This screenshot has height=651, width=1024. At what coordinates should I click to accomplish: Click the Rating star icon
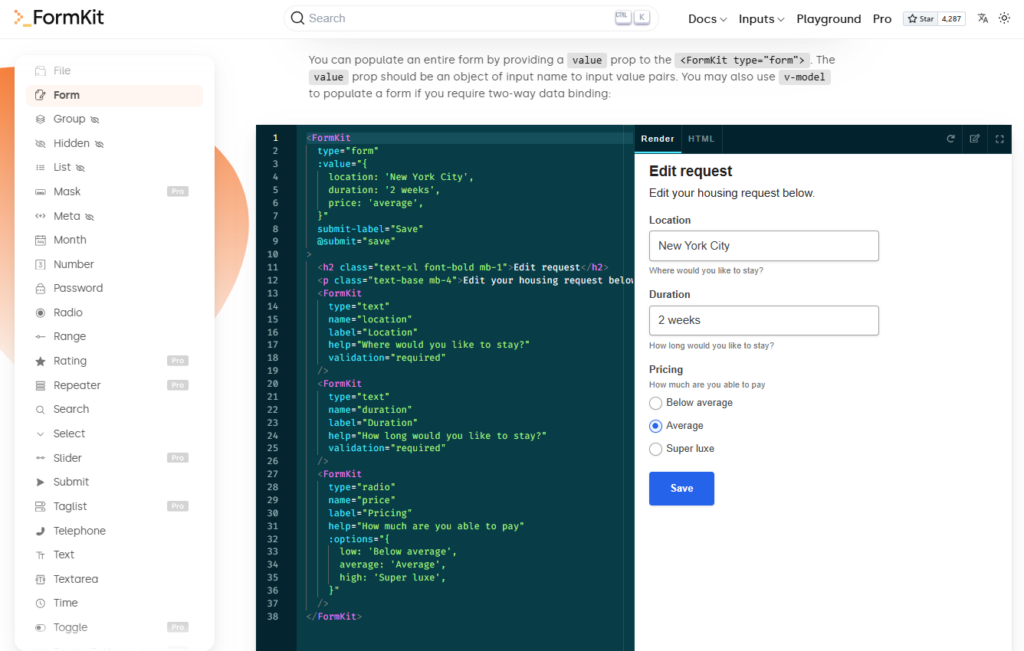40,361
